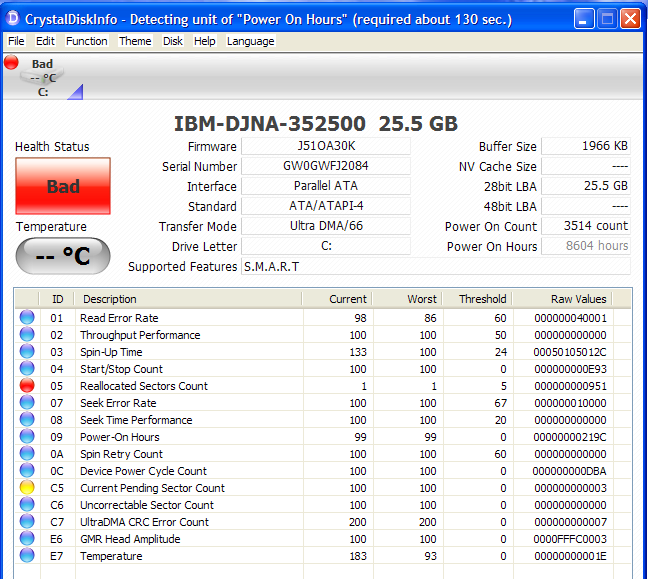648x579 pixels.
Task: Click the red Bad health status button
Action: [x=63, y=186]
